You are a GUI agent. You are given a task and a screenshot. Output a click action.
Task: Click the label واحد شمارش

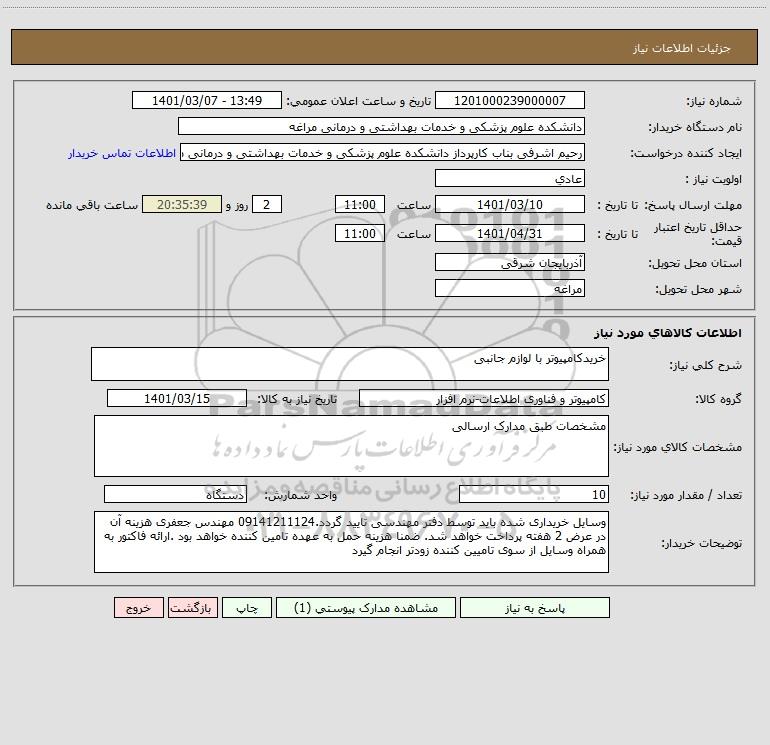point(301,496)
